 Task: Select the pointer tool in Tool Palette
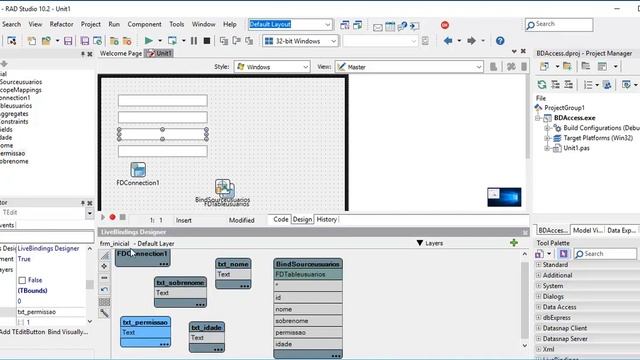563,254
